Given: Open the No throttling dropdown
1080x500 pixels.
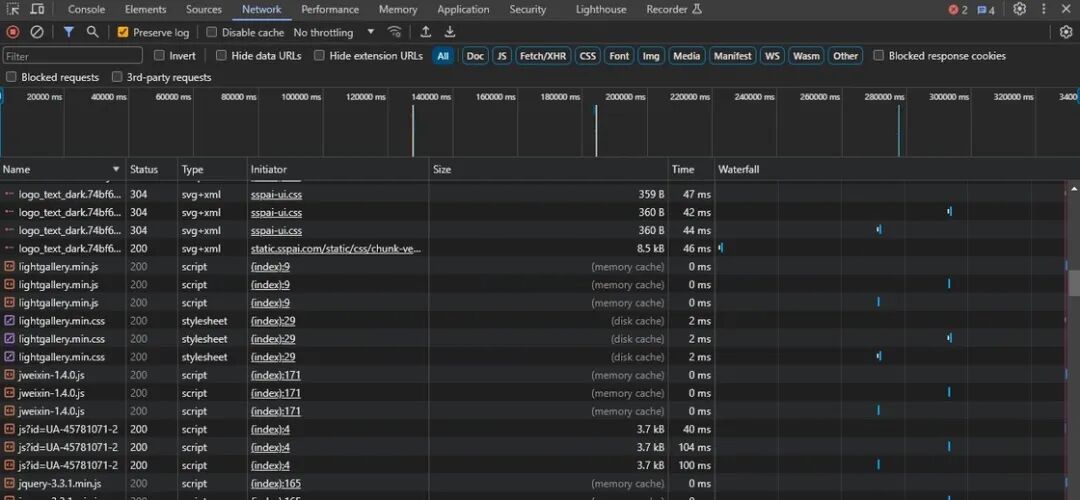Looking at the screenshot, I should (334, 32).
